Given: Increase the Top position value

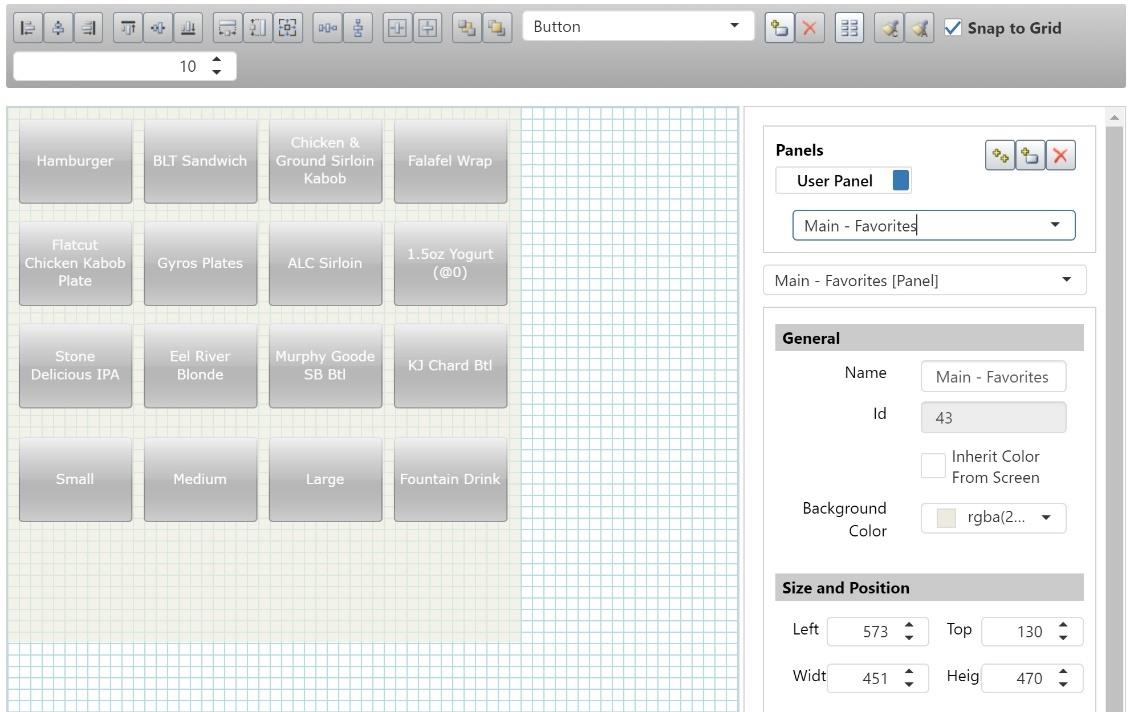Looking at the screenshot, I should 1064,625.
